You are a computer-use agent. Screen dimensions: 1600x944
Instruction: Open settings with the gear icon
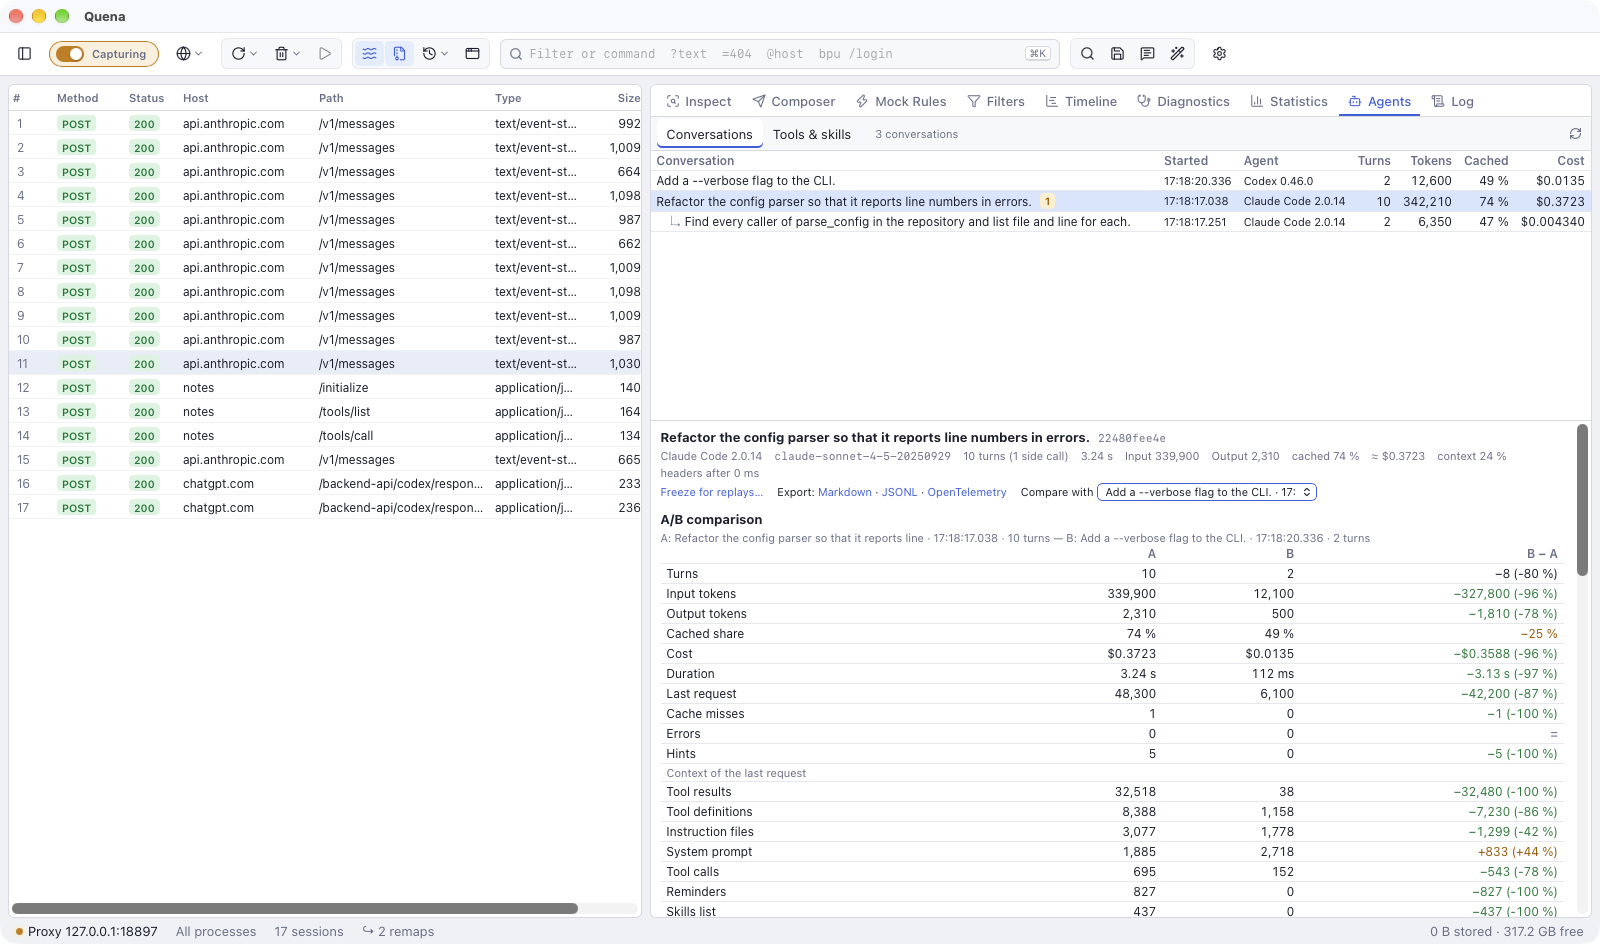pyautogui.click(x=1220, y=54)
